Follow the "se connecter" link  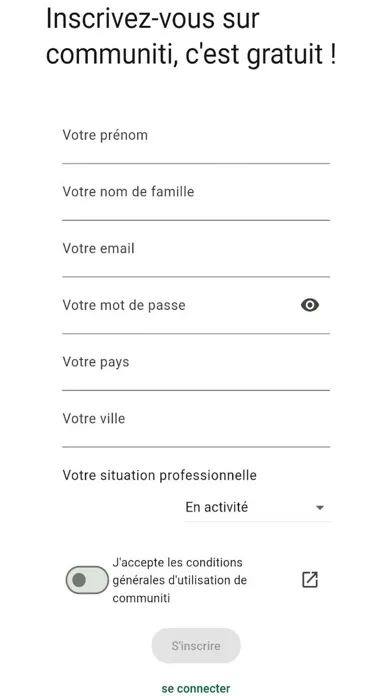(196, 688)
